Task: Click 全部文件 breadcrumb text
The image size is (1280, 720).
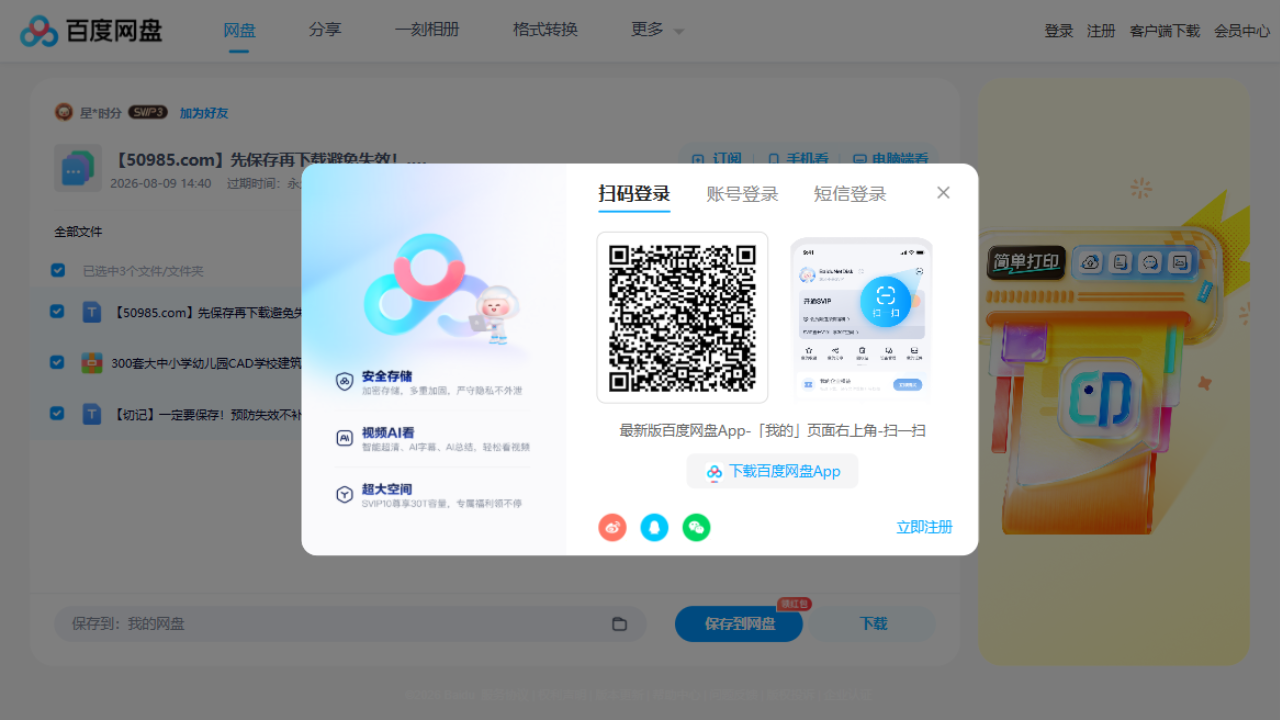Action: (78, 232)
